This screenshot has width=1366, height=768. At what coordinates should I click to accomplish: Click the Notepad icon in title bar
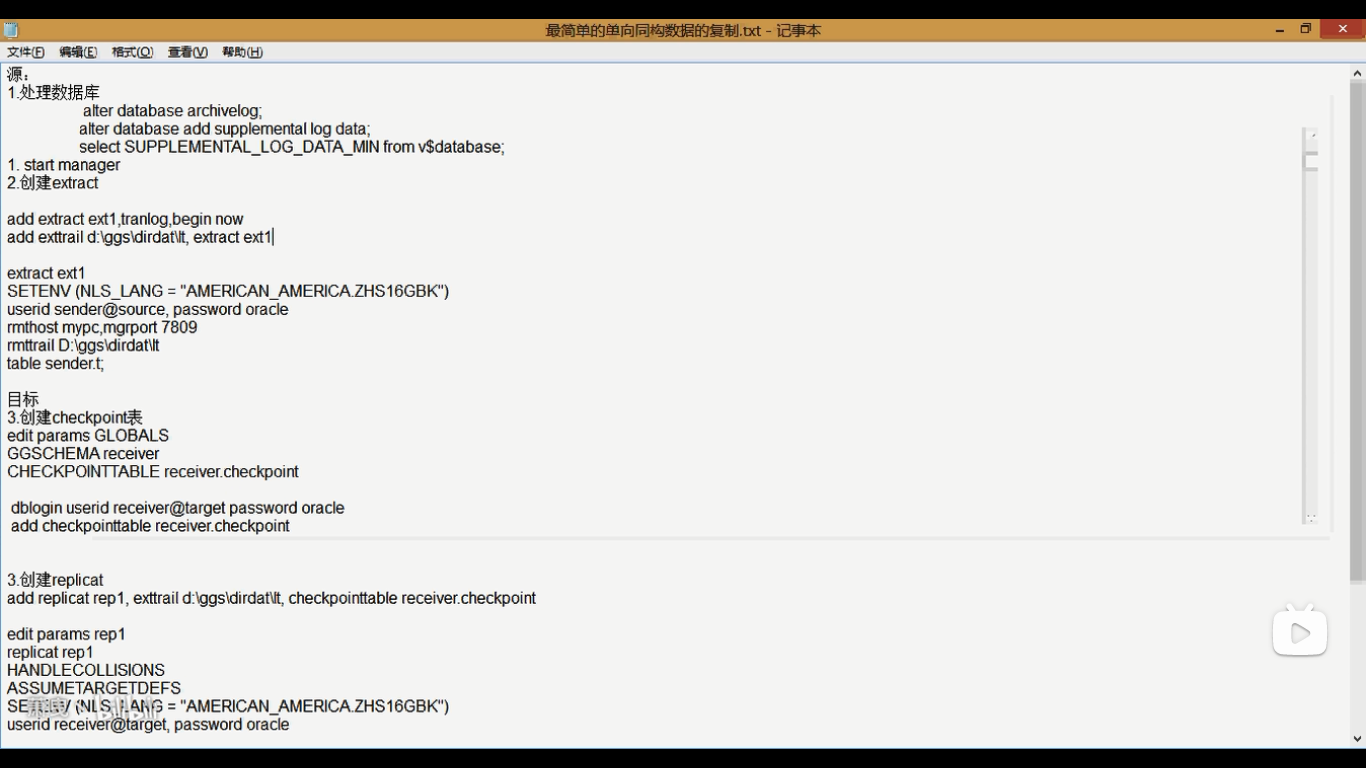(x=11, y=30)
